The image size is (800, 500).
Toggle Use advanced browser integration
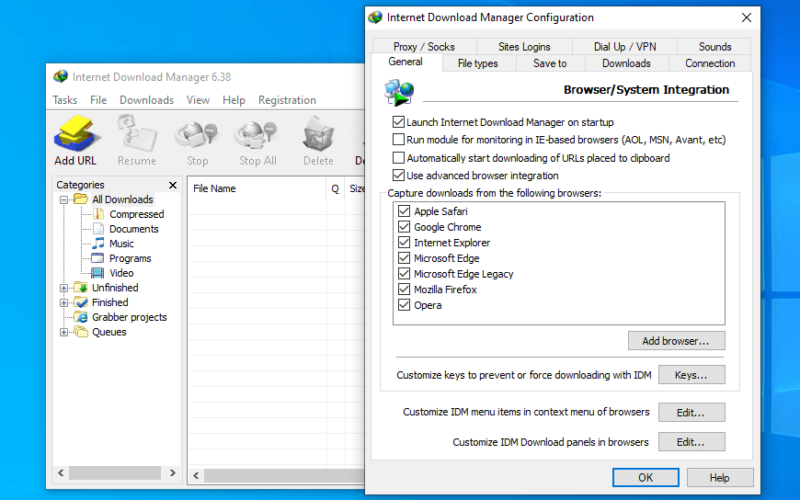398,175
